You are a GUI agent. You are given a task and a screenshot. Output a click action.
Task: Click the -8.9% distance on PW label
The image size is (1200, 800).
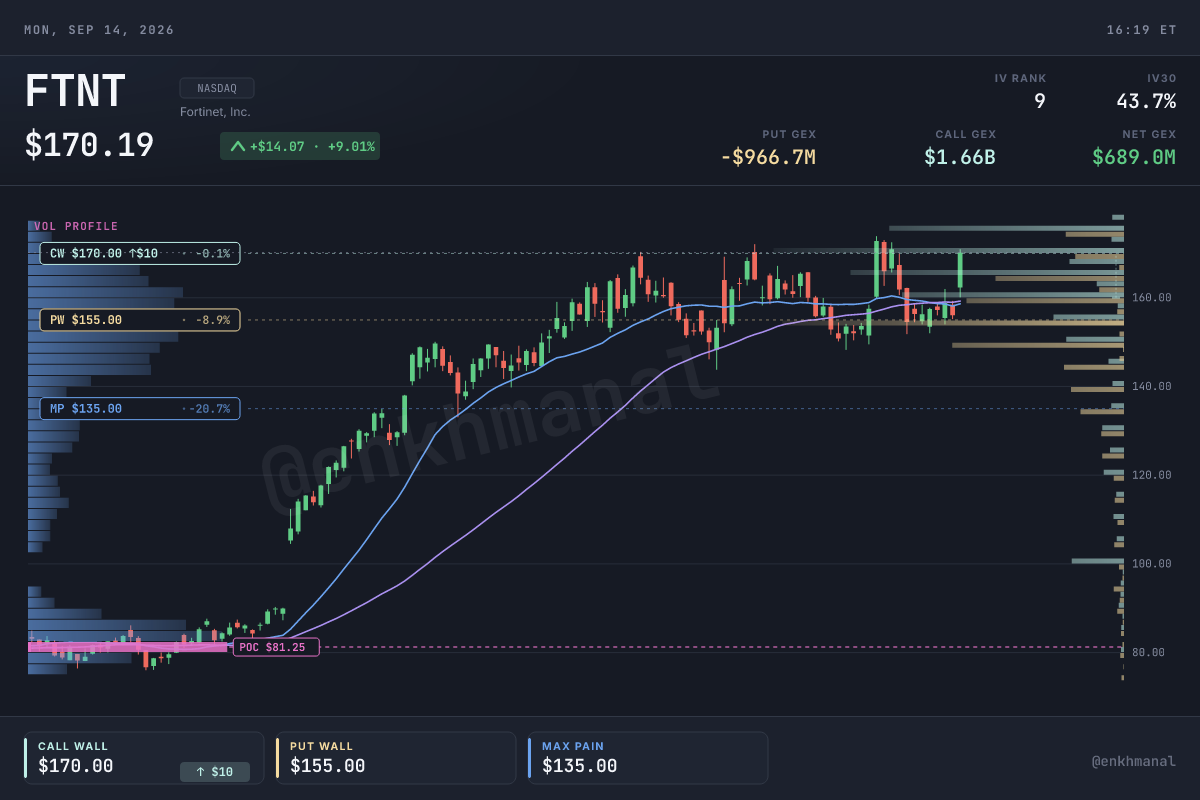point(212,320)
